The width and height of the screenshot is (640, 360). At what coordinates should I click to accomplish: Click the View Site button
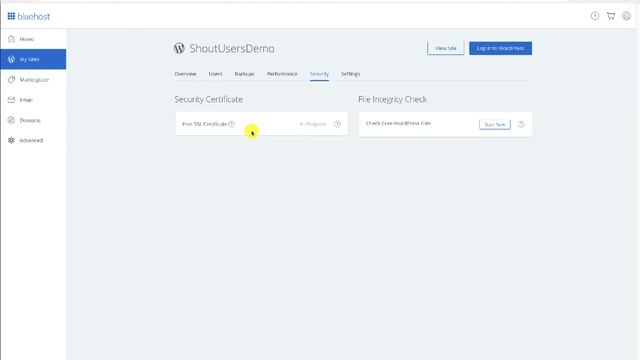tap(446, 48)
